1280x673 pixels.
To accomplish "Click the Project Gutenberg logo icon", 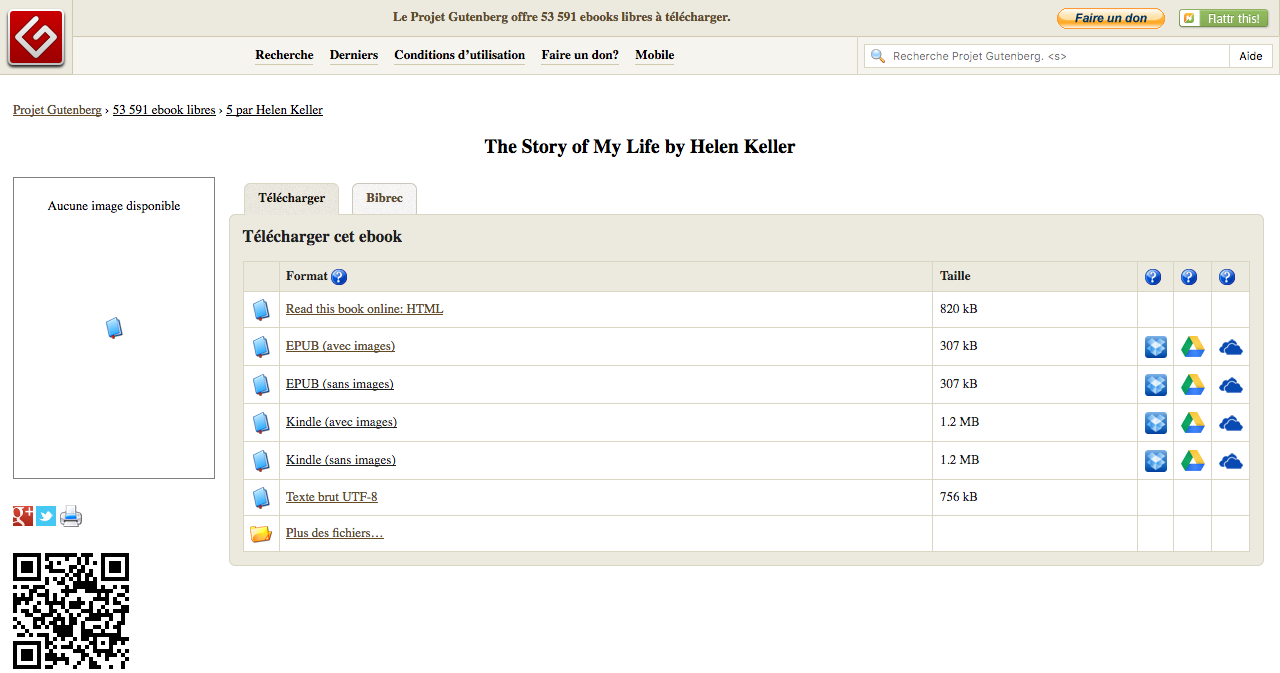I will pos(36,38).
